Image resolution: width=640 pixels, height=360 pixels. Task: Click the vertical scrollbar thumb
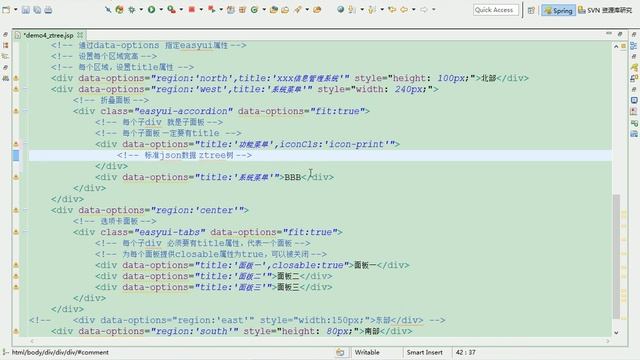(x=616, y=256)
